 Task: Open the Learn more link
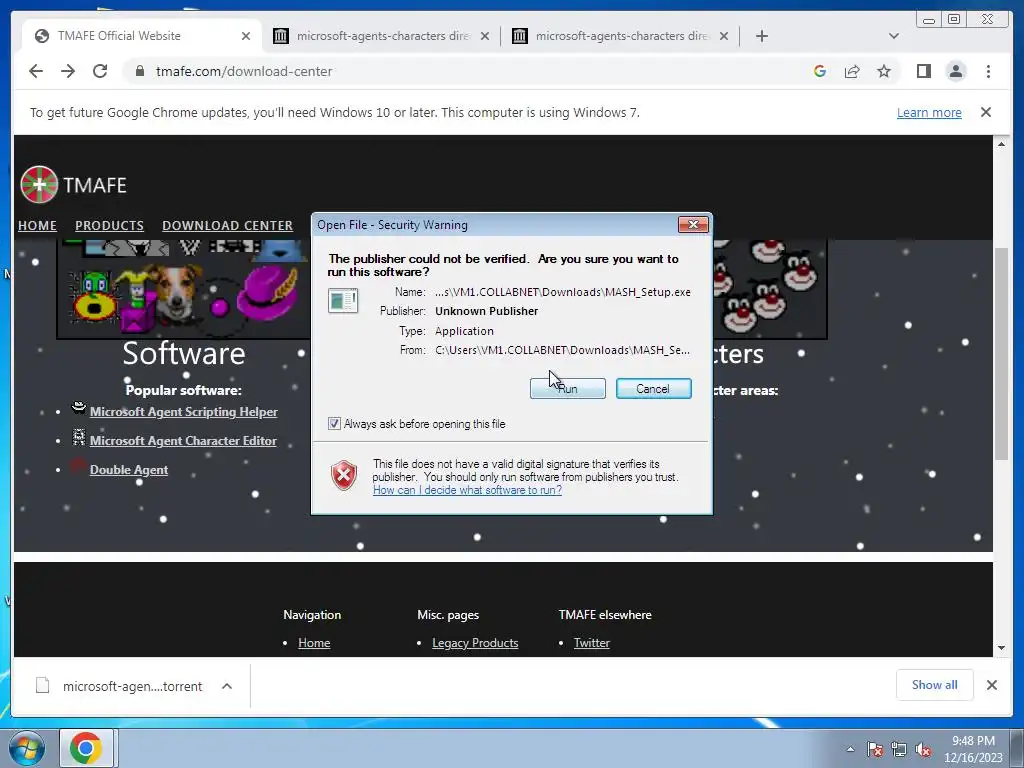click(x=929, y=112)
